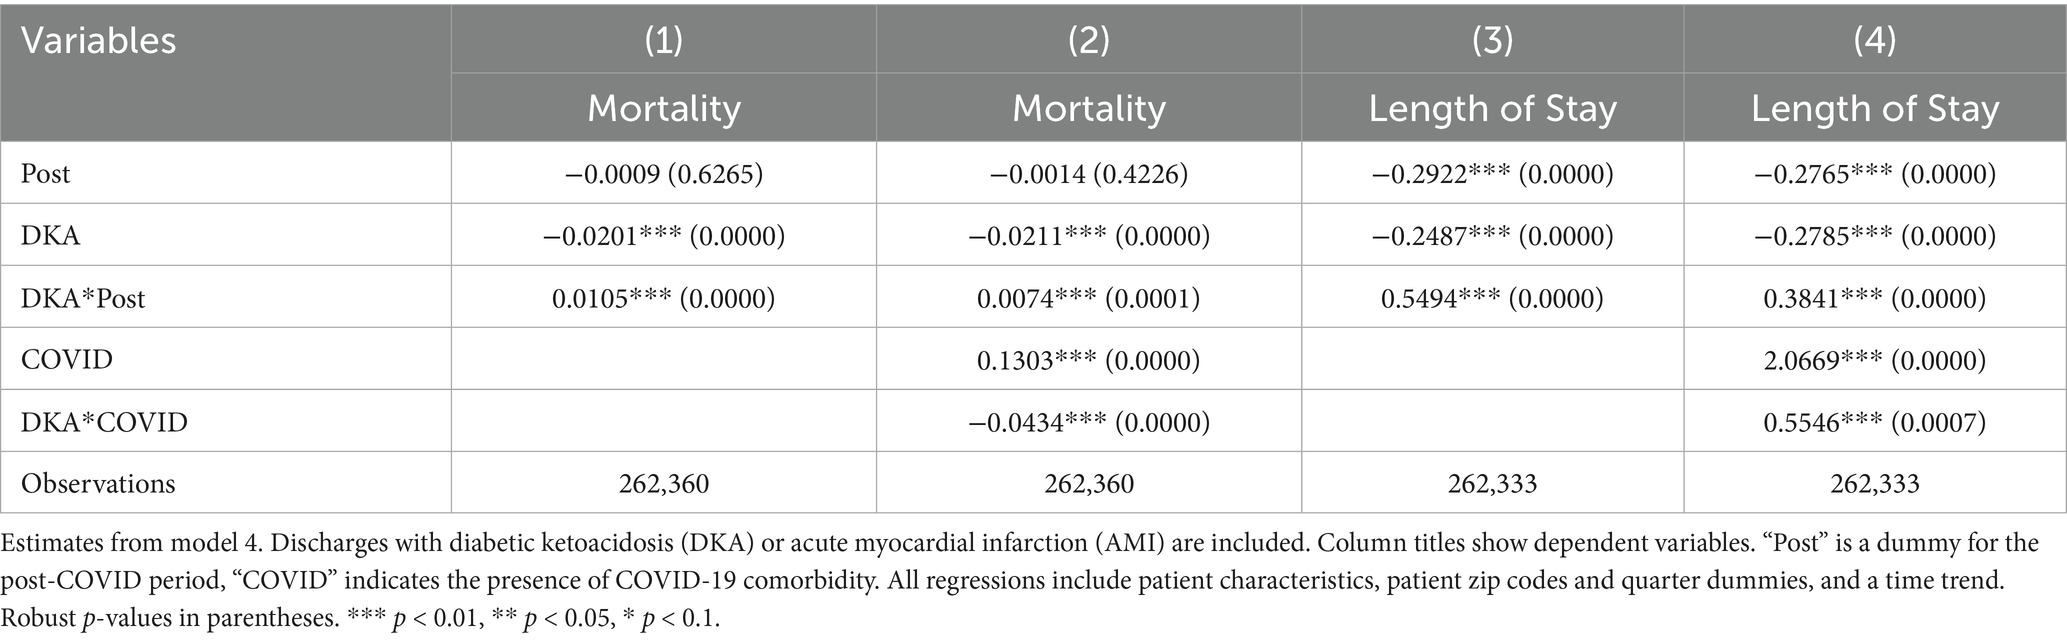The width and height of the screenshot is (2067, 642).
Task: Click the DKA row label
Action: tap(50, 236)
